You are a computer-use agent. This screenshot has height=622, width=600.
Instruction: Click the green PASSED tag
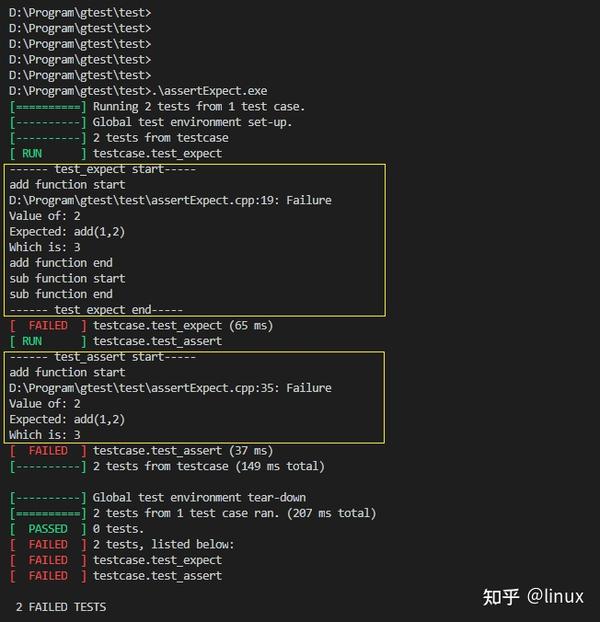pyautogui.click(x=48, y=529)
